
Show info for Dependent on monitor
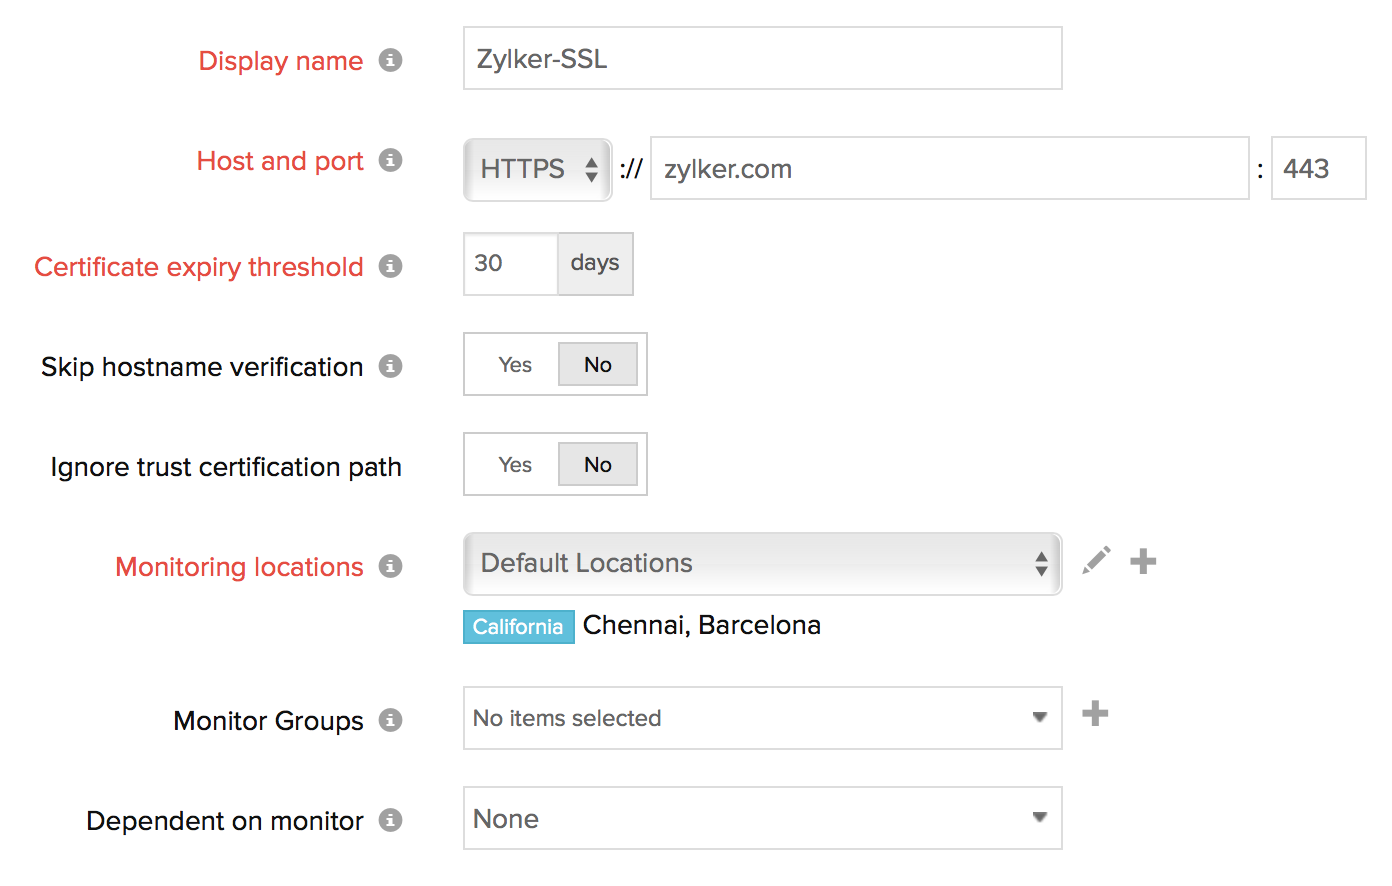(x=390, y=820)
